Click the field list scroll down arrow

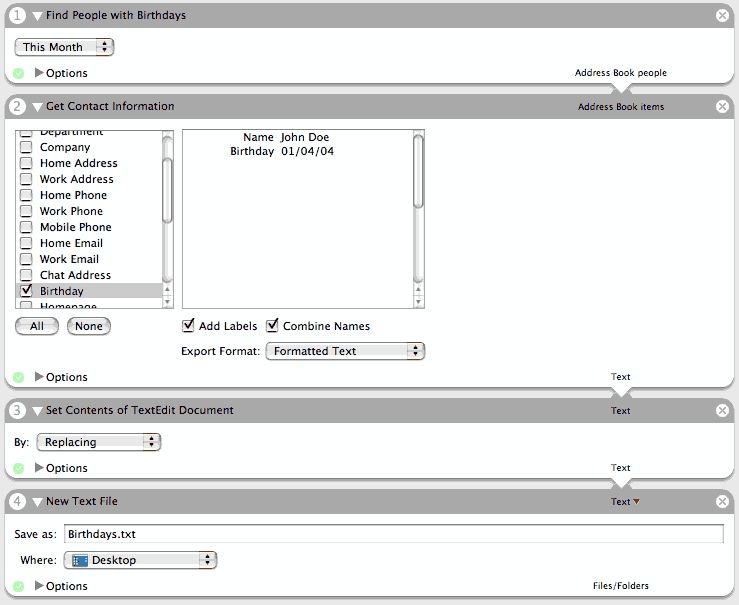167,301
